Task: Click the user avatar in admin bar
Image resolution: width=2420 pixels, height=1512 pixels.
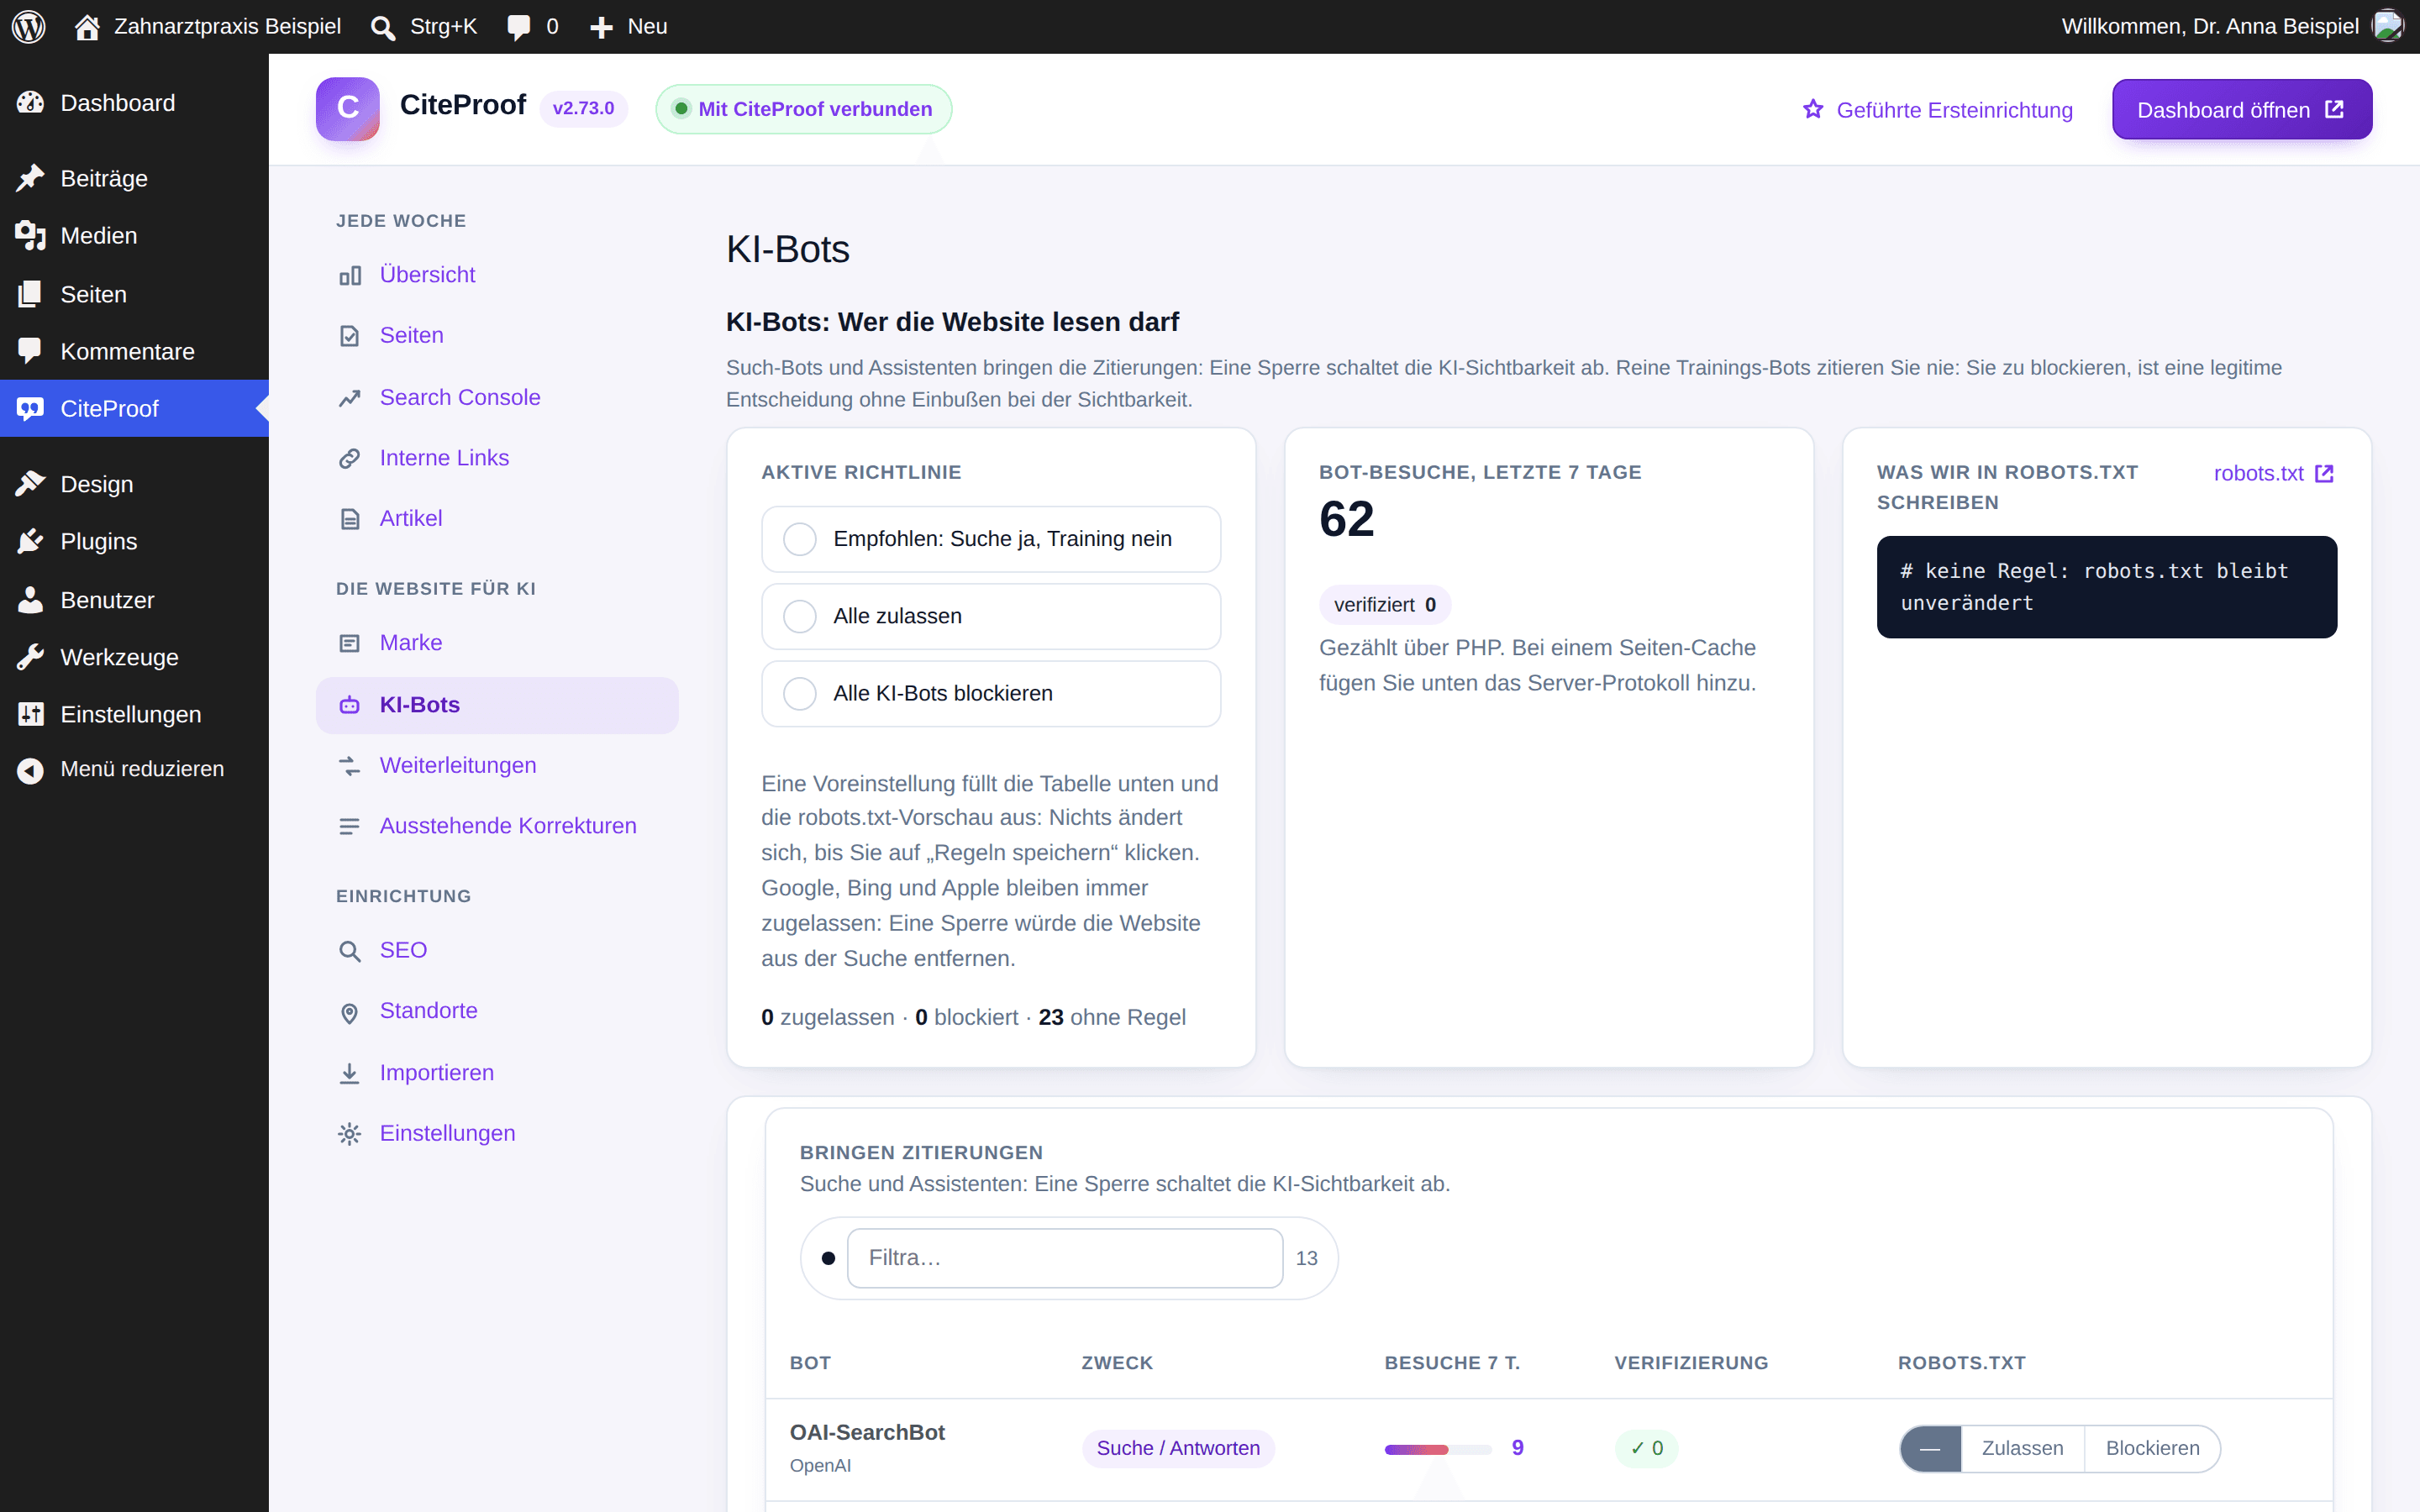Action: click(2388, 26)
